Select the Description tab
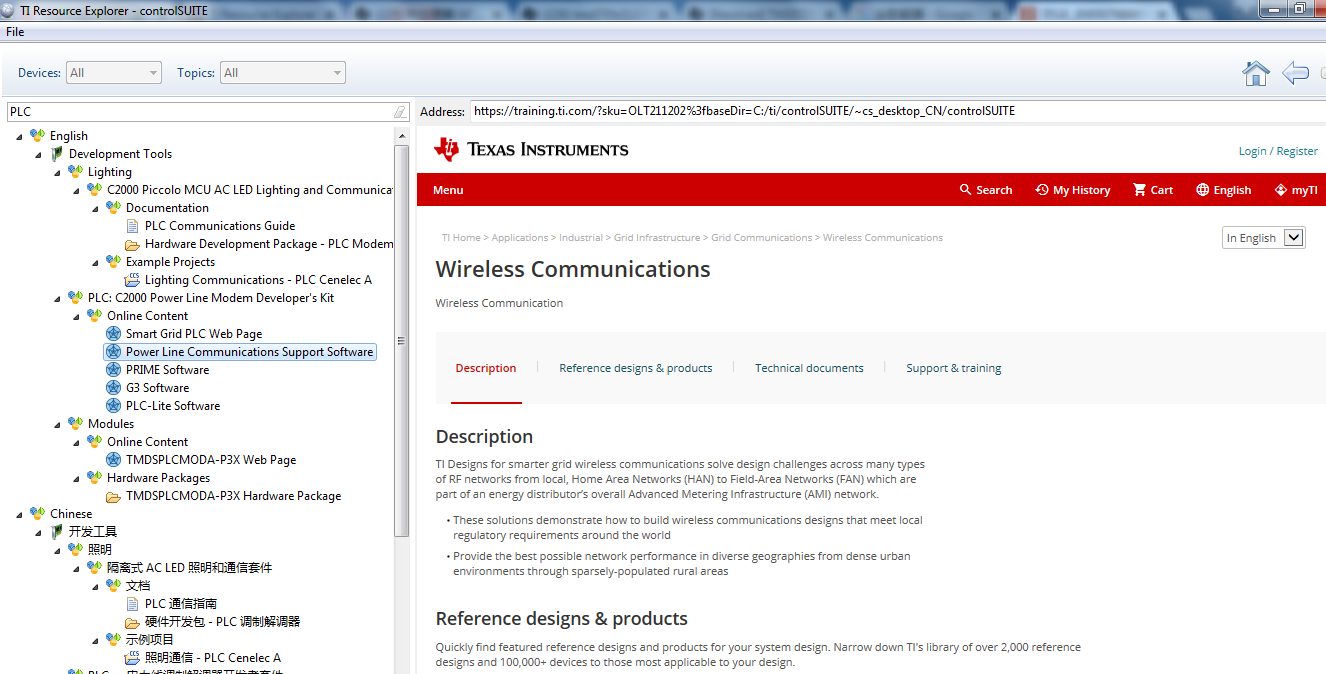 pyautogui.click(x=486, y=368)
